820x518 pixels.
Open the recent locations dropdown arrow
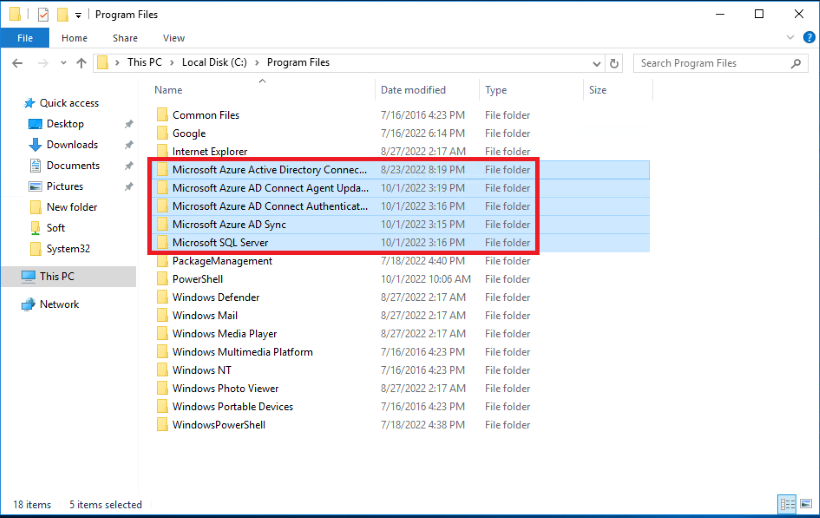63,63
